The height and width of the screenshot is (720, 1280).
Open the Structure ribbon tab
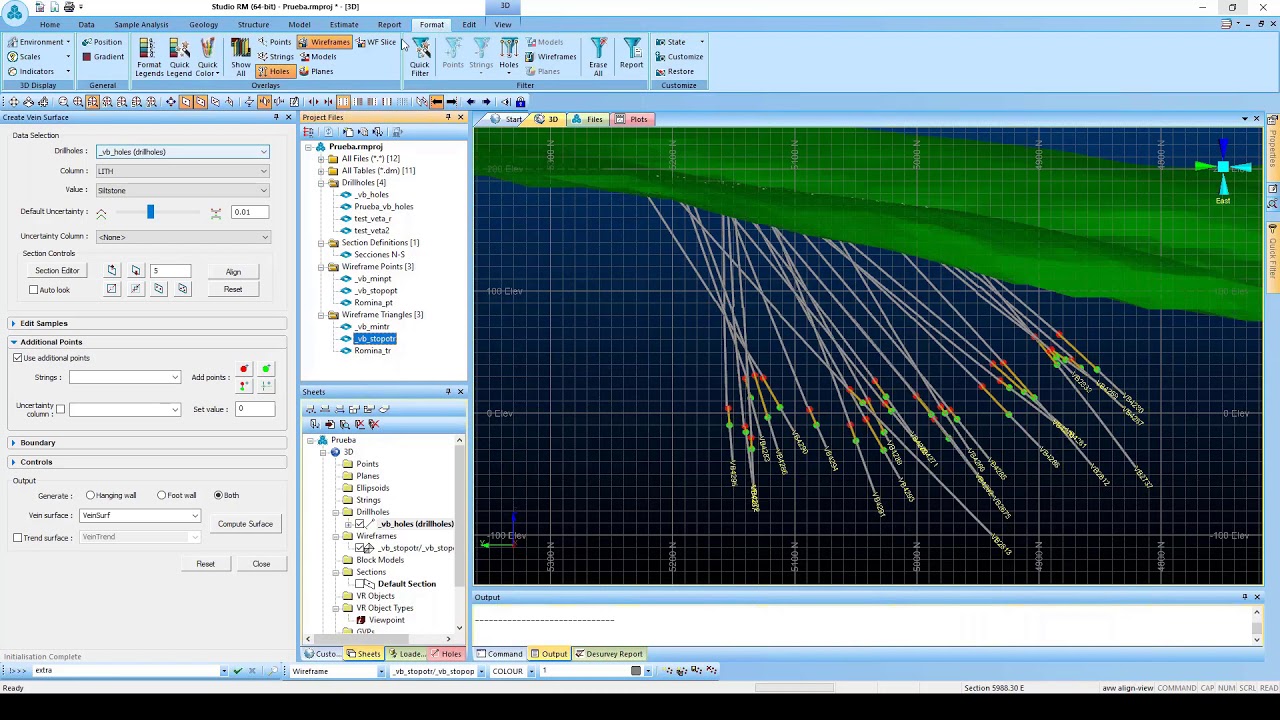pyautogui.click(x=253, y=25)
